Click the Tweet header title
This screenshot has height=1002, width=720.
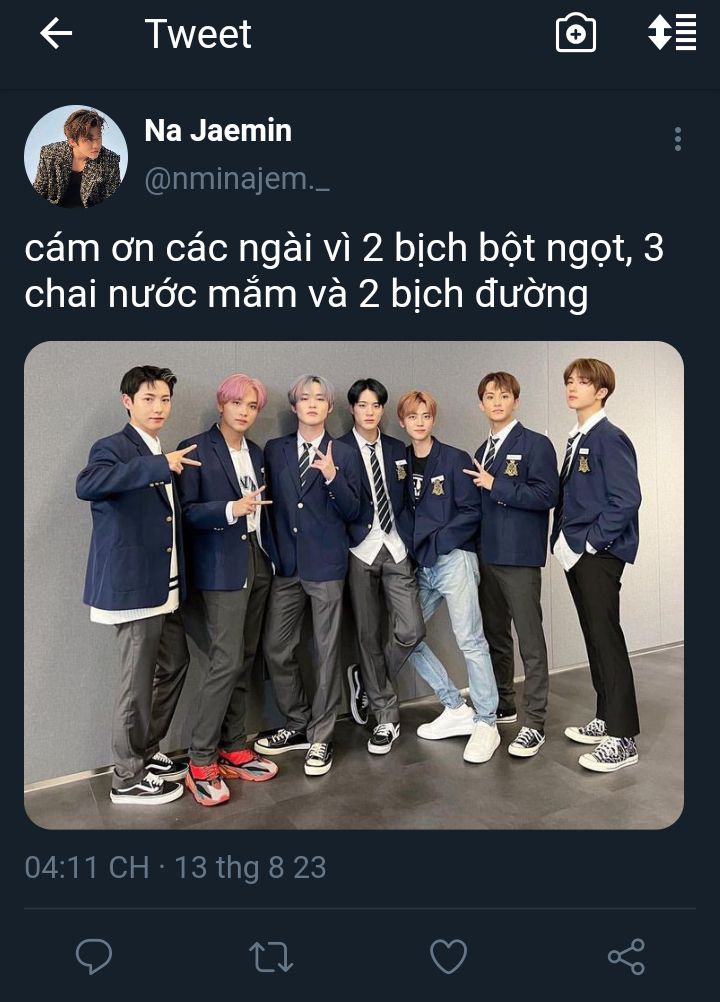point(198,33)
